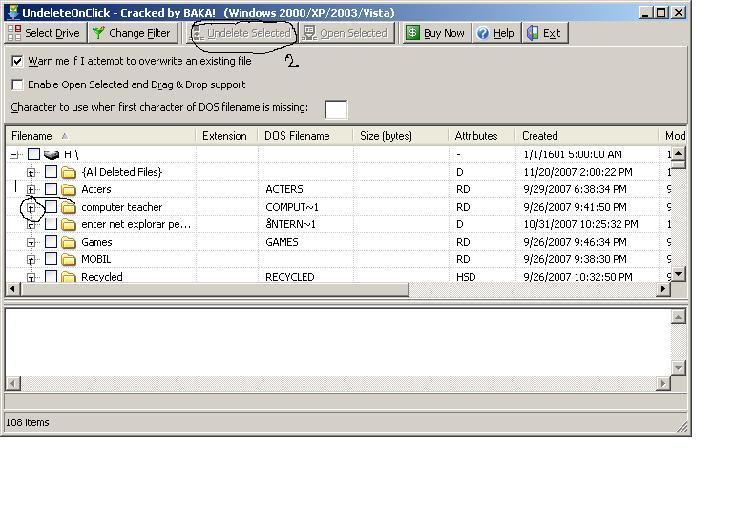Viewport: 738px width, 532px height.
Task: Select the MOBIL folder row
Action: pyautogui.click(x=96, y=259)
